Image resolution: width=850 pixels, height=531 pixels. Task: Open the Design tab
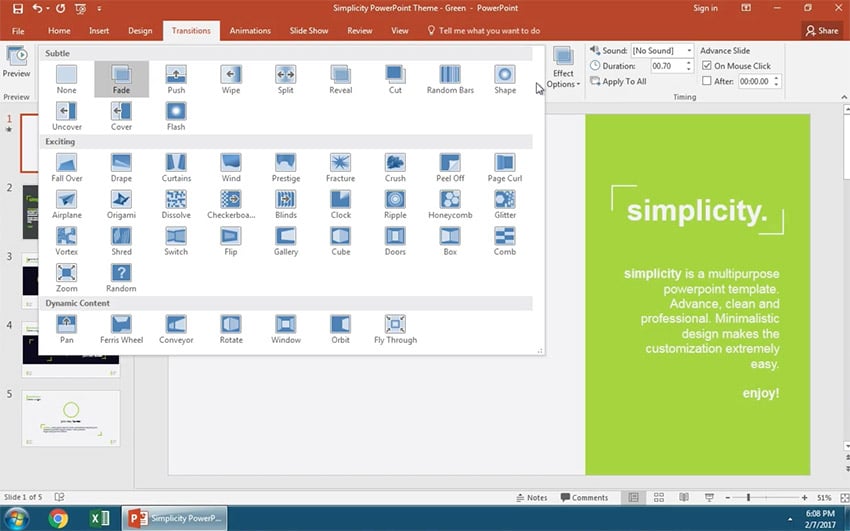[x=140, y=31]
